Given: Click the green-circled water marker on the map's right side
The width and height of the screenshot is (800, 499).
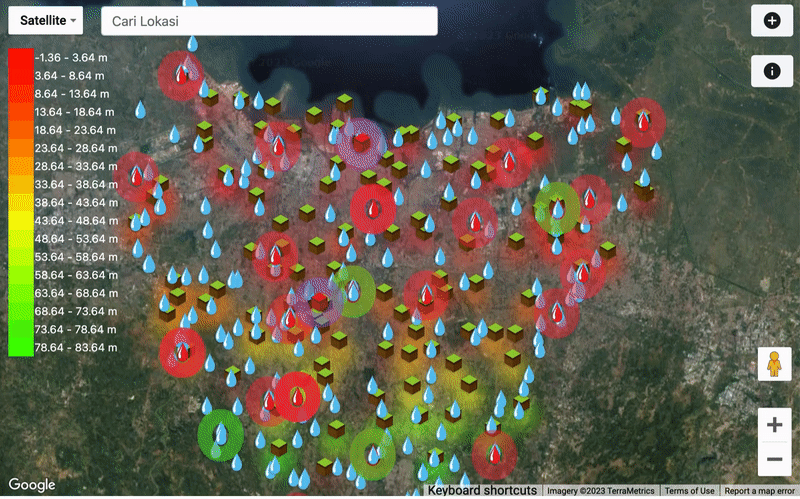Looking at the screenshot, I should coord(556,207).
